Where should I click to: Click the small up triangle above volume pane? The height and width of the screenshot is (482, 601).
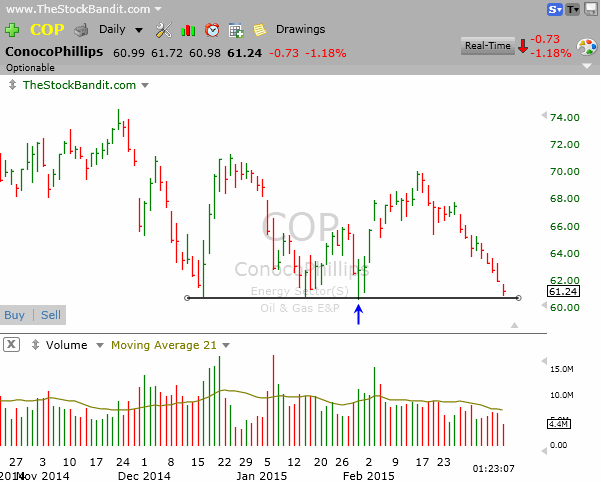[514, 325]
